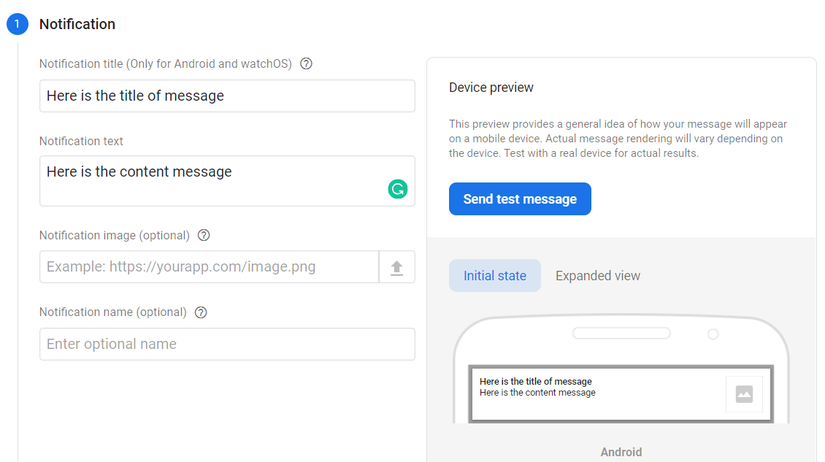825x462 pixels.
Task: Switch to the Expanded view tab
Action: 598,276
